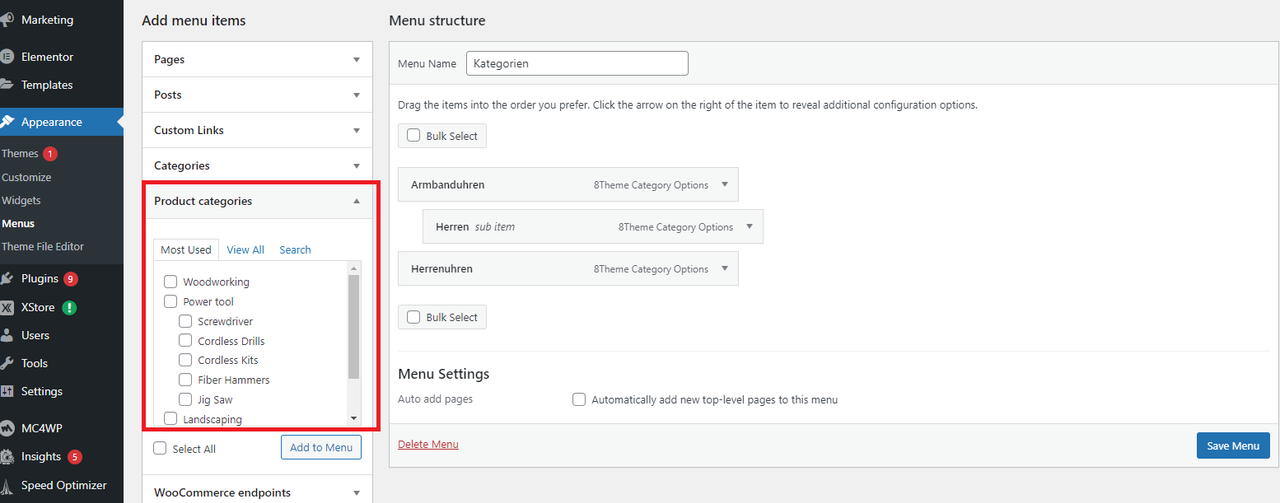Expand Armbanduhren 8Theme Category Options arrow
The image size is (1280, 503).
[x=725, y=185]
